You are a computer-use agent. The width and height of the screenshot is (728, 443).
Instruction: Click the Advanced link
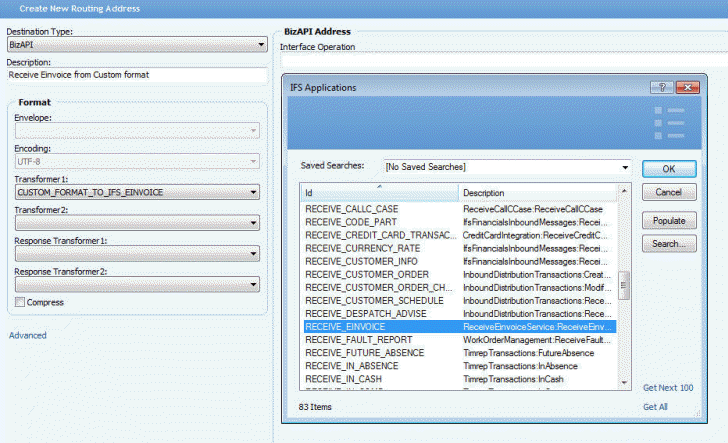pyautogui.click(x=28, y=335)
